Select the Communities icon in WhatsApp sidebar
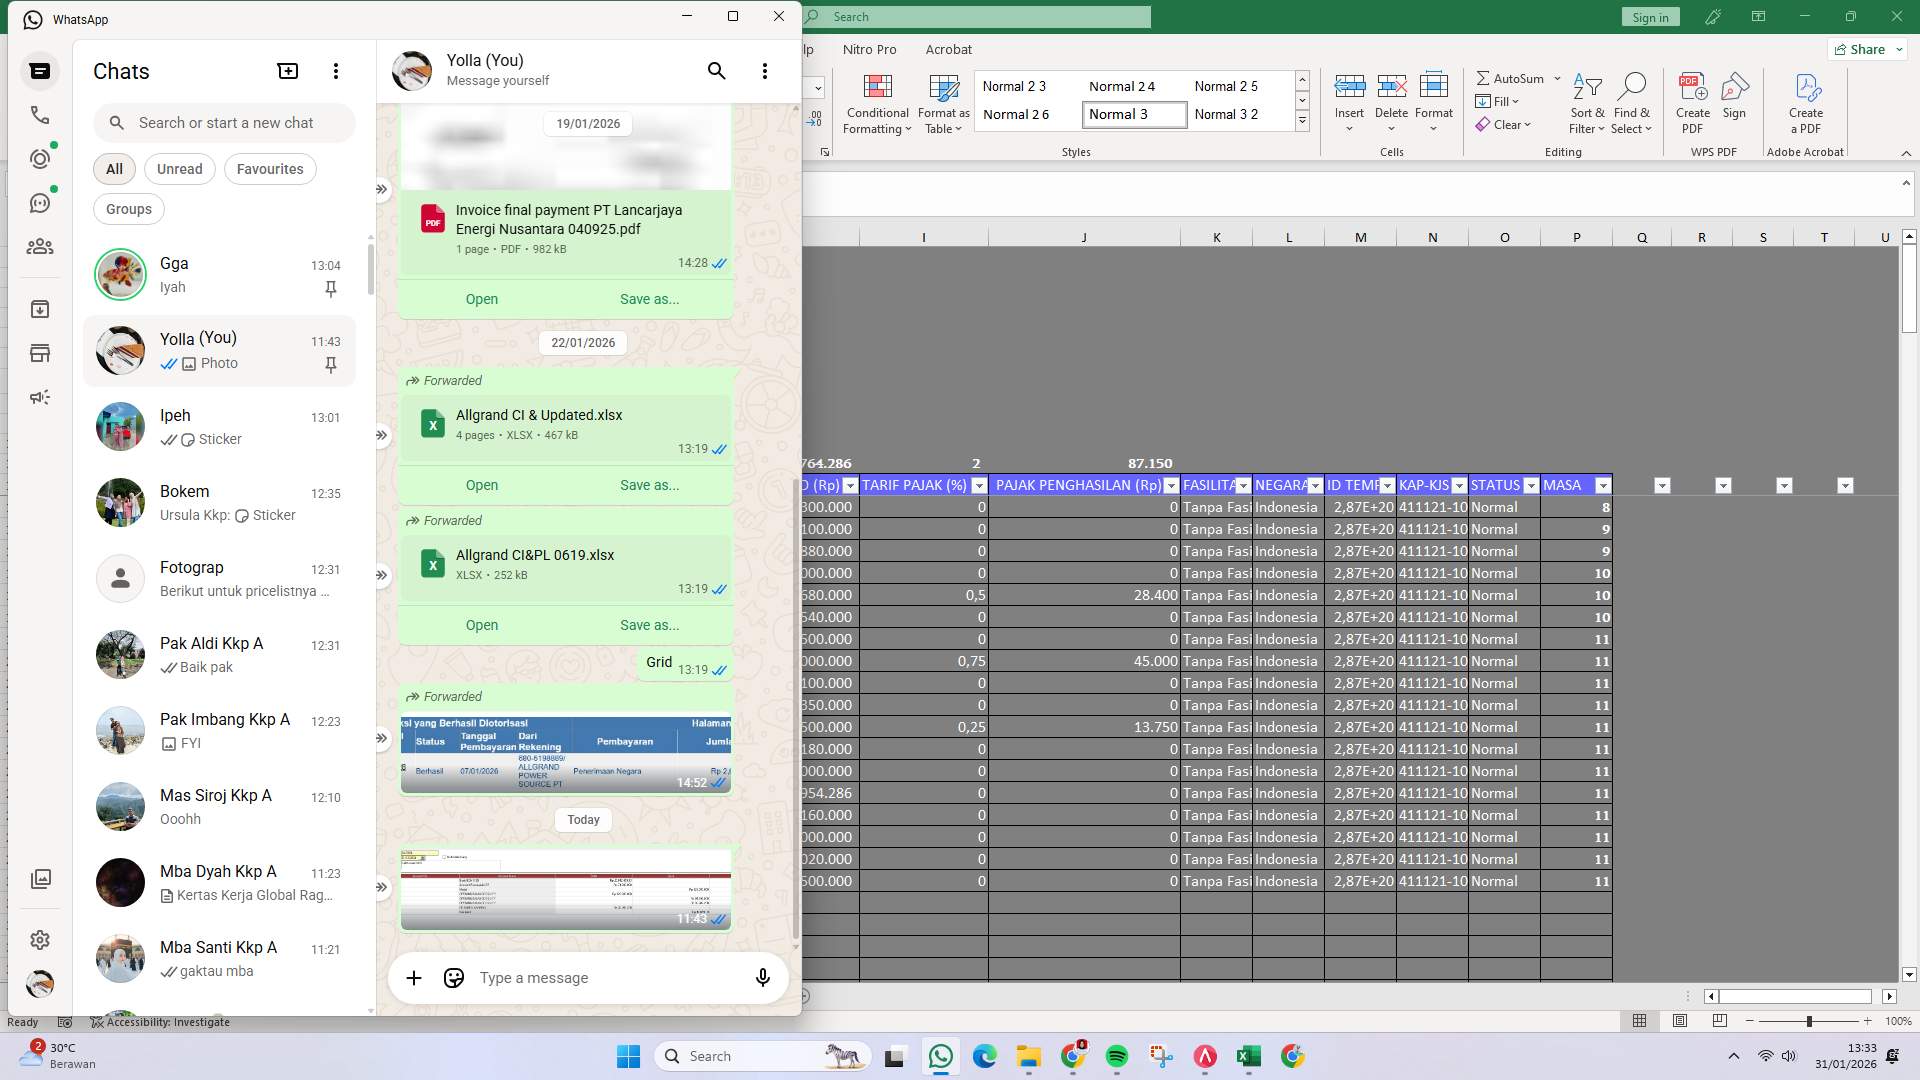1920x1080 pixels. click(x=40, y=247)
